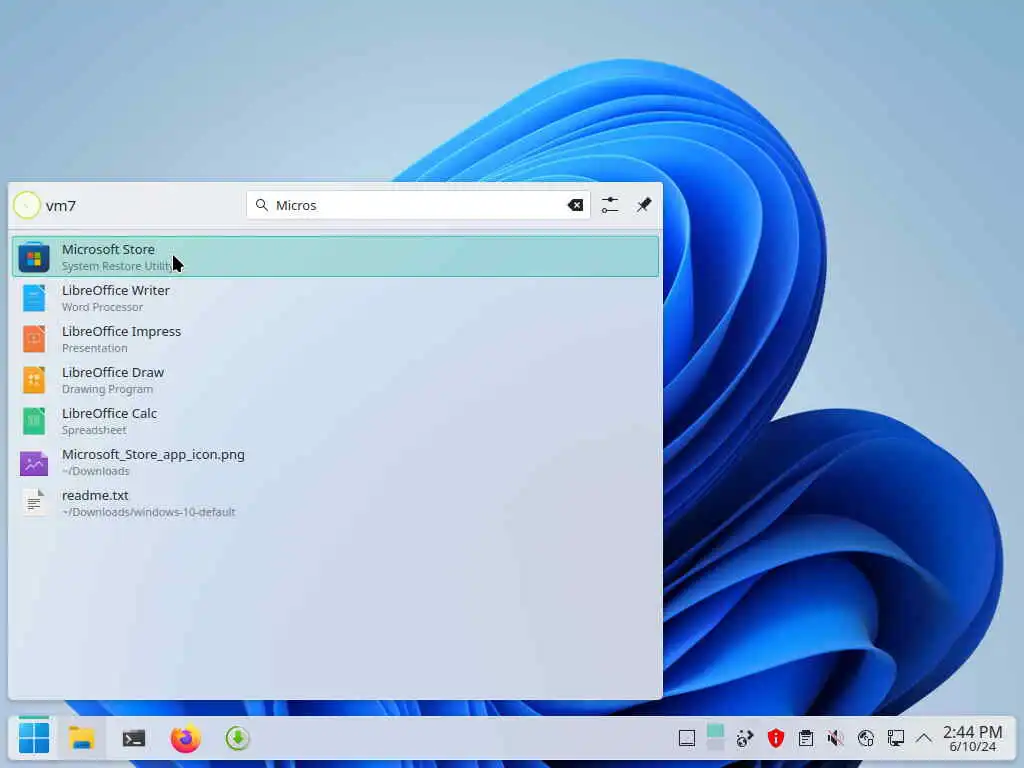Click the 'Presentation' subtitle text
Screen dimensions: 1024x768
point(95,348)
